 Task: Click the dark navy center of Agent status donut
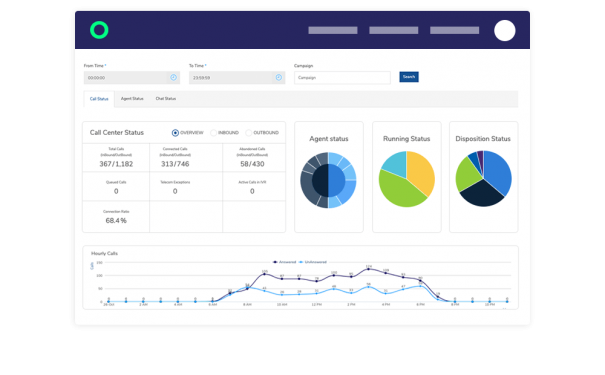pyautogui.click(x=321, y=181)
